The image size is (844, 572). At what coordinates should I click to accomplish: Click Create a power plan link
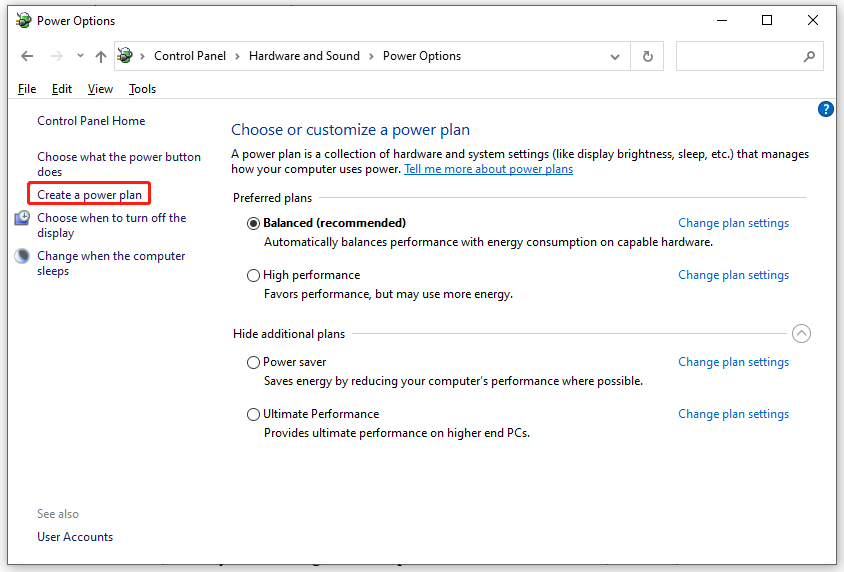tap(90, 194)
